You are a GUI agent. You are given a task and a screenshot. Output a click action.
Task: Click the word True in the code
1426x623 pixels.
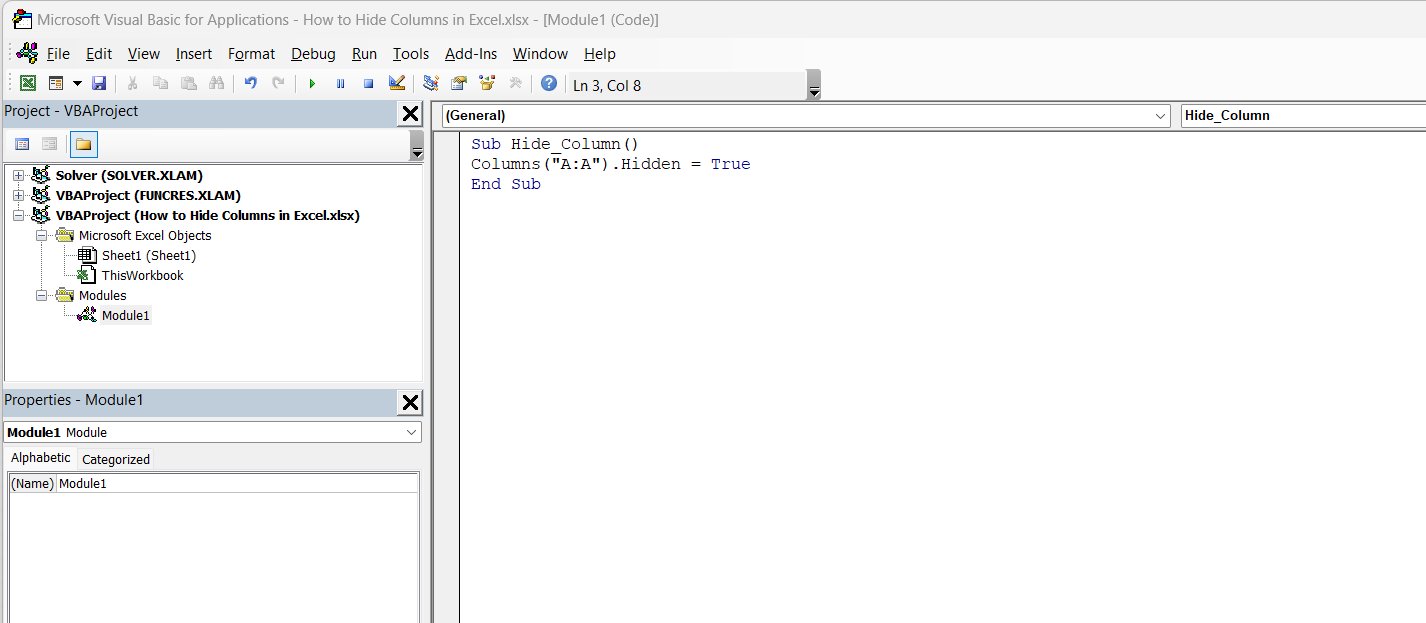pyautogui.click(x=731, y=164)
